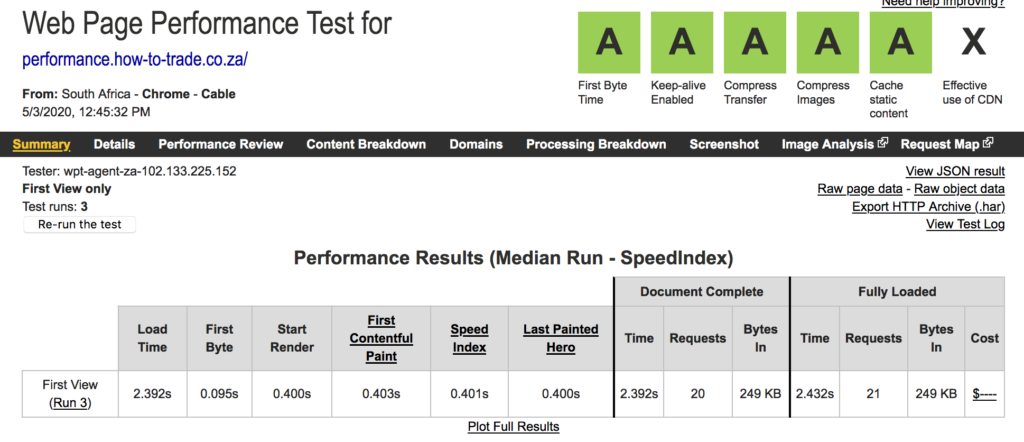
Task: Click the Cache static content grade A box
Action: tap(901, 42)
